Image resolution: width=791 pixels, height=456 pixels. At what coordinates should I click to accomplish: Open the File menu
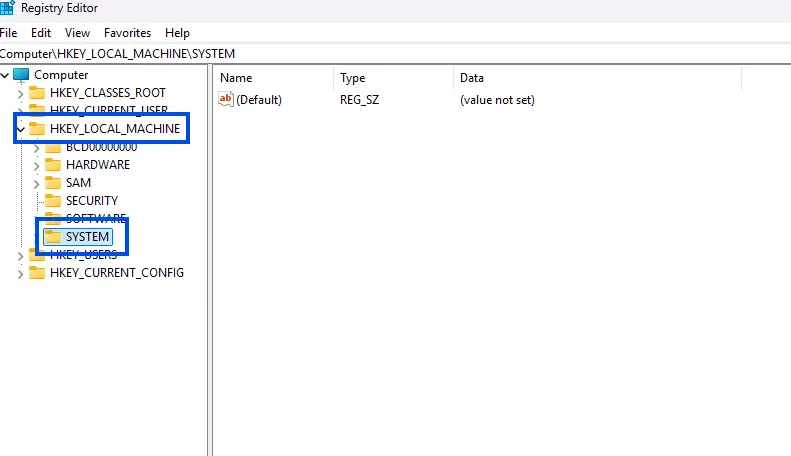[8, 33]
